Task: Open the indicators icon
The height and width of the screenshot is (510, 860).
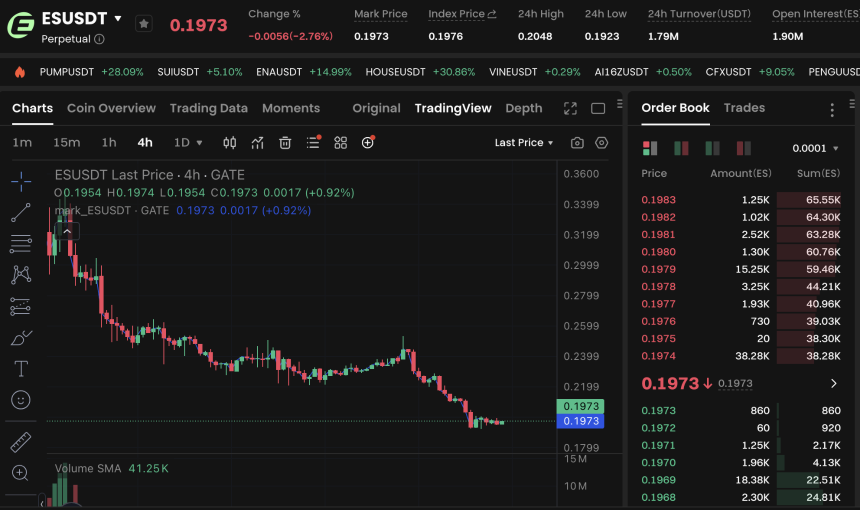Action: coord(257,143)
